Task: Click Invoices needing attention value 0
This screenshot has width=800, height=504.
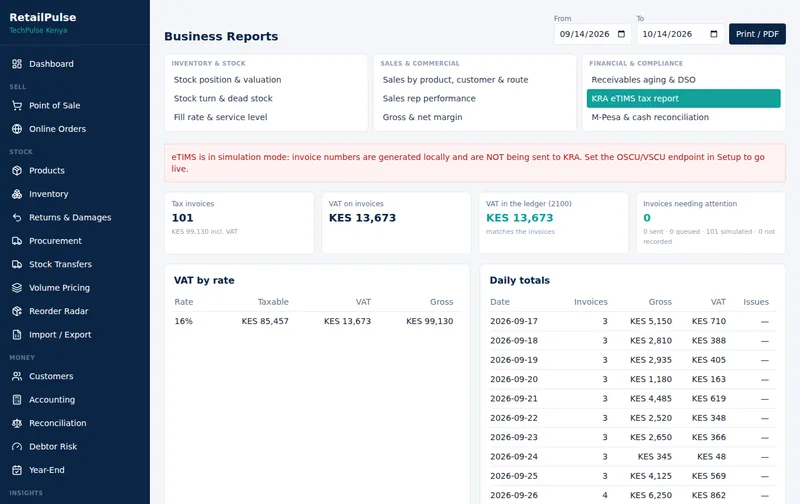Action: tap(647, 218)
